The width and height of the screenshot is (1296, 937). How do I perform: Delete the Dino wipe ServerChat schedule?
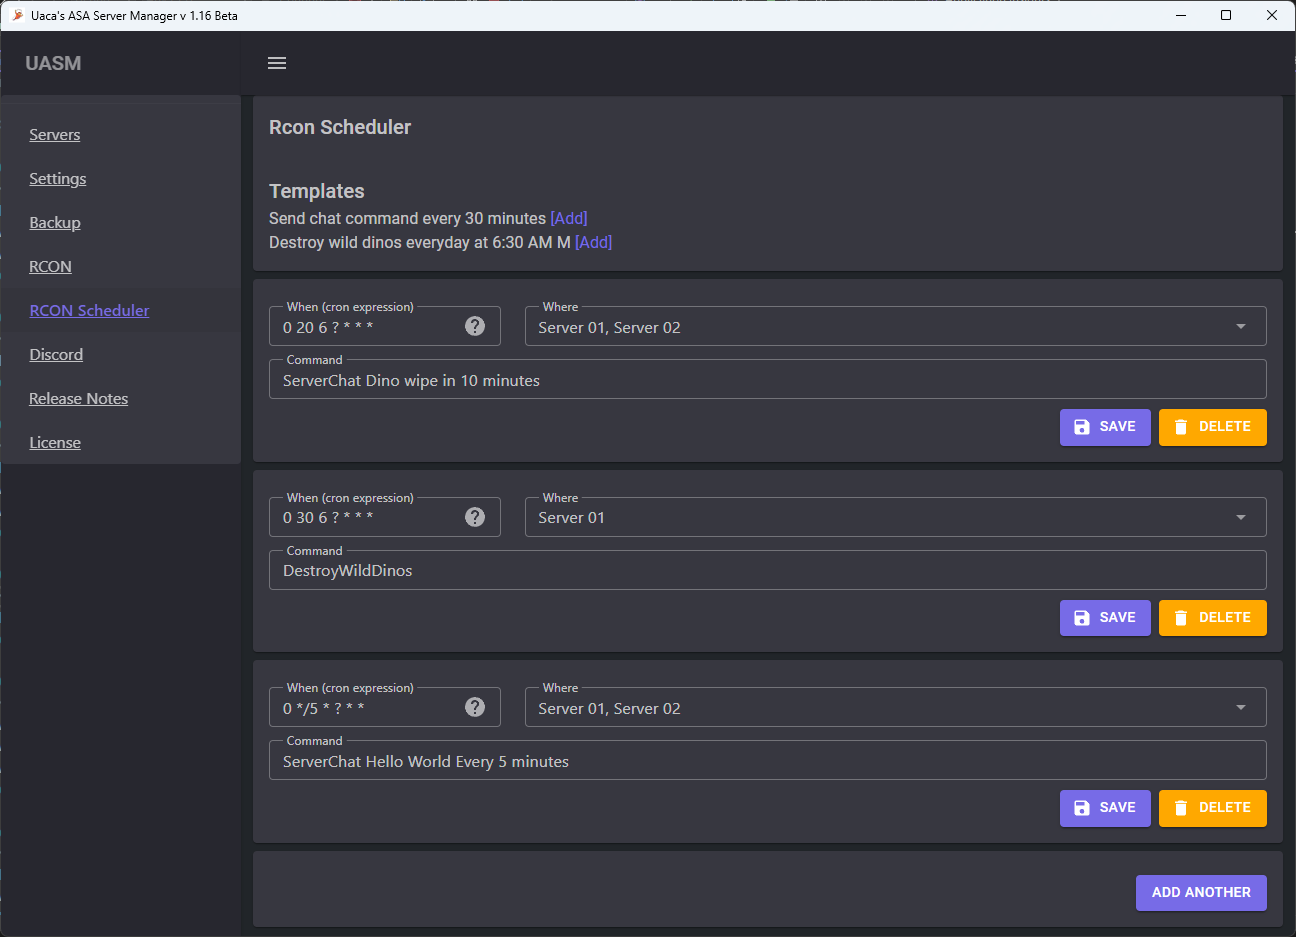(x=1212, y=427)
